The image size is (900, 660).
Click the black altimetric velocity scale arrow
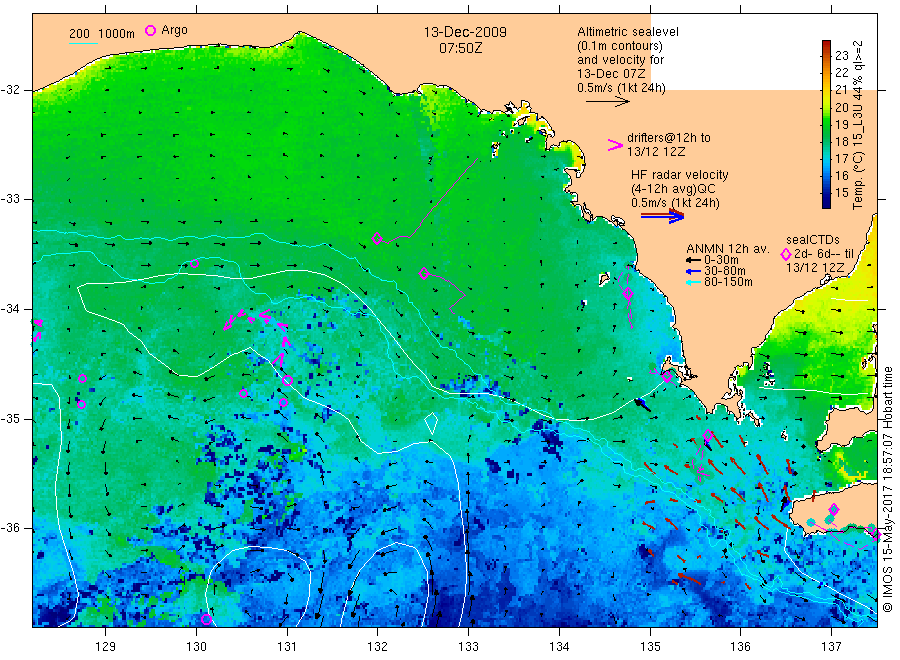click(x=607, y=102)
